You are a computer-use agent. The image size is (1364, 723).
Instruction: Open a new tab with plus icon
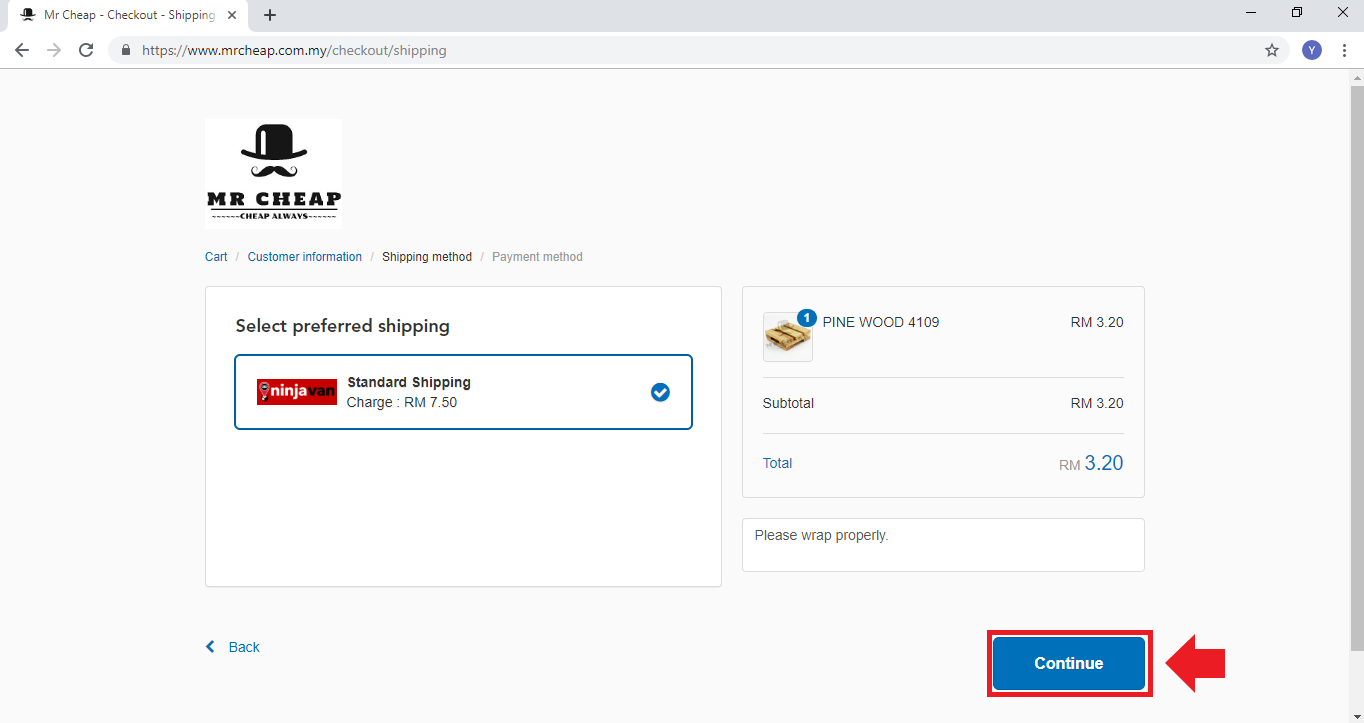point(270,15)
